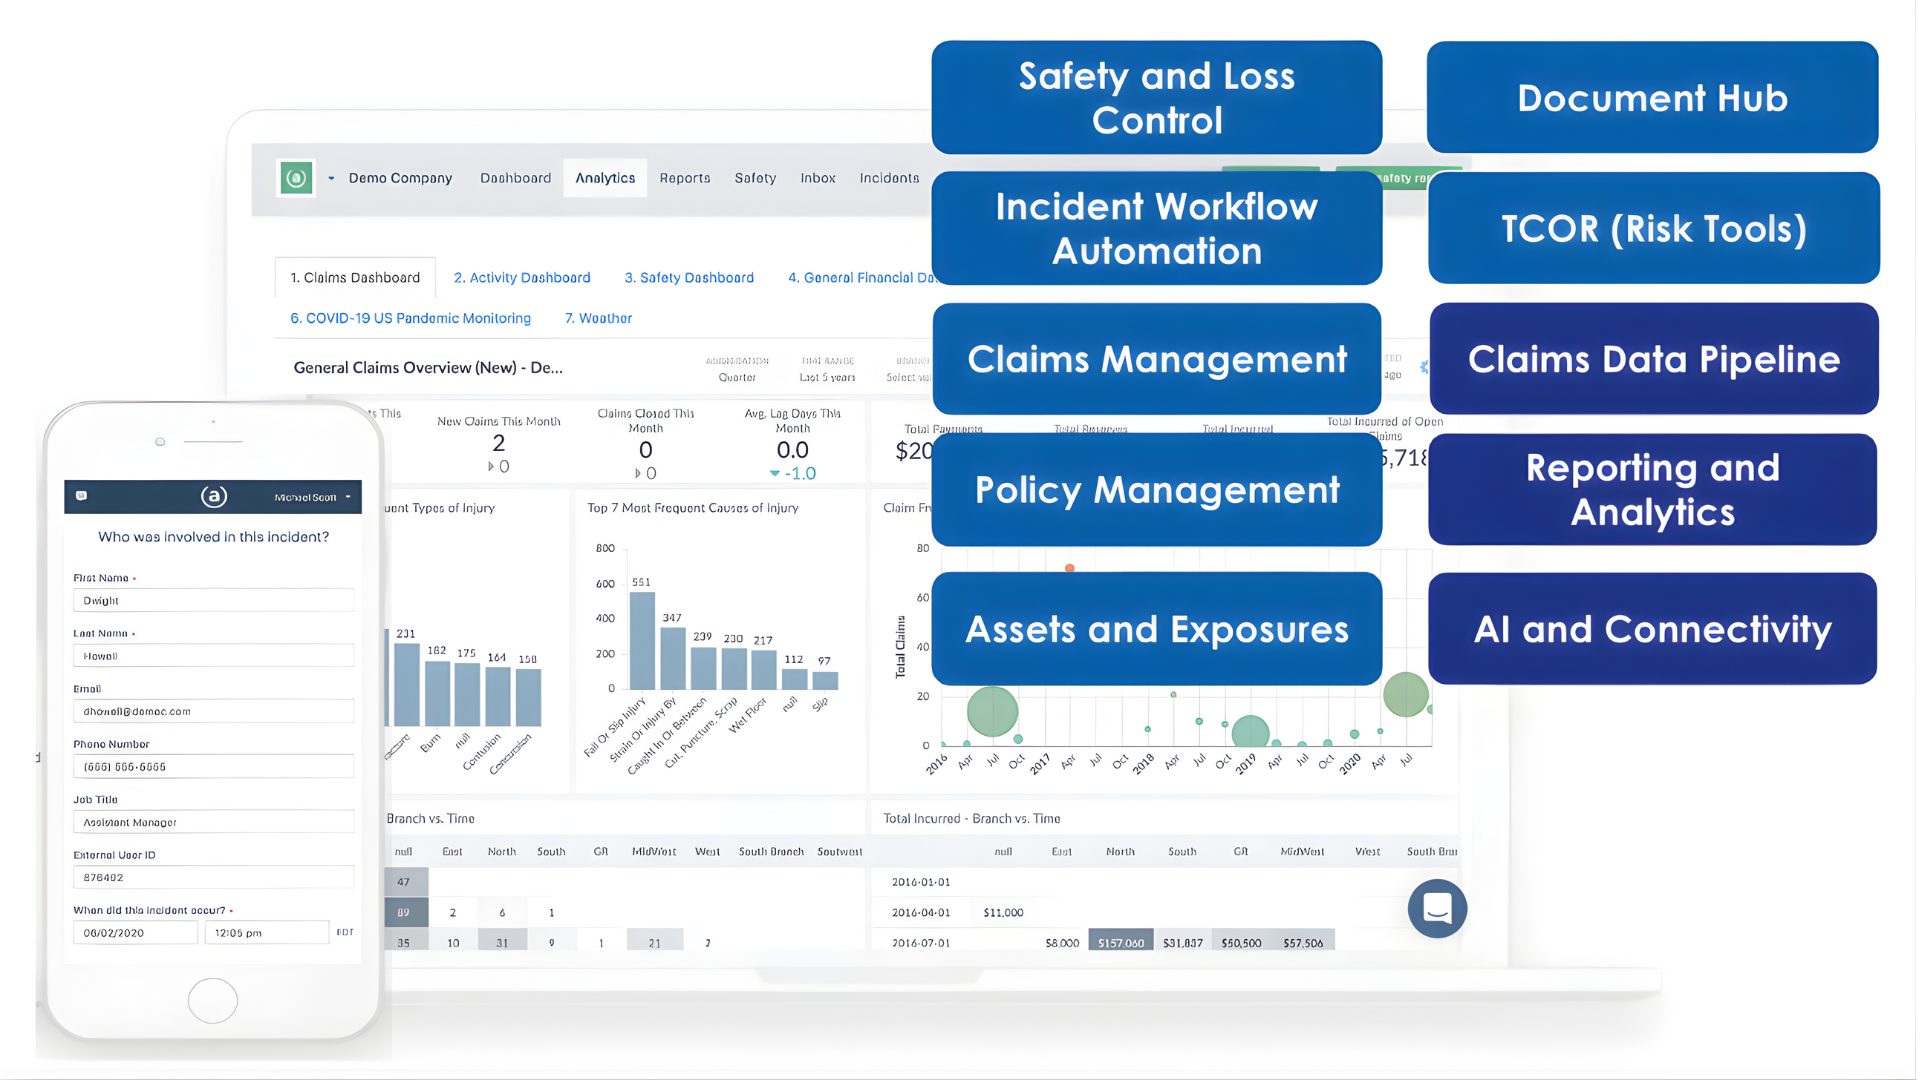Expand the Demo Company dropdown arrow
The width and height of the screenshot is (1920, 1080).
pyautogui.click(x=331, y=178)
